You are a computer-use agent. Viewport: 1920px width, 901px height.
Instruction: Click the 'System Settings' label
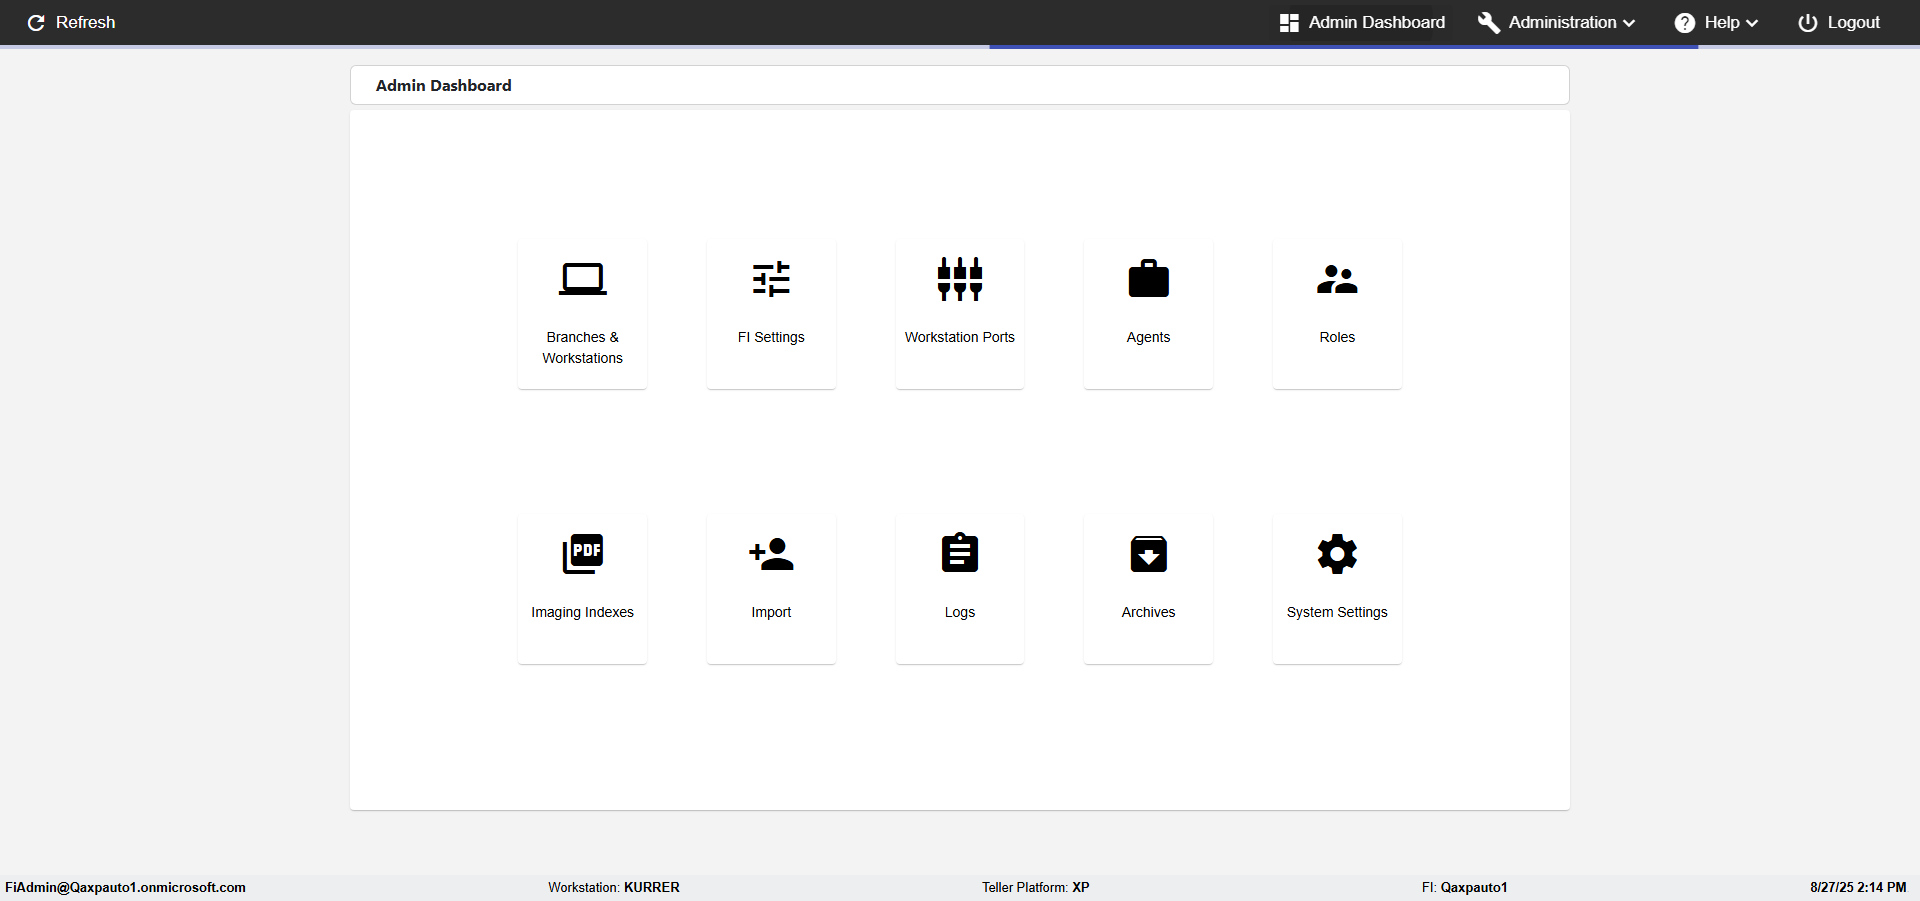1337,612
